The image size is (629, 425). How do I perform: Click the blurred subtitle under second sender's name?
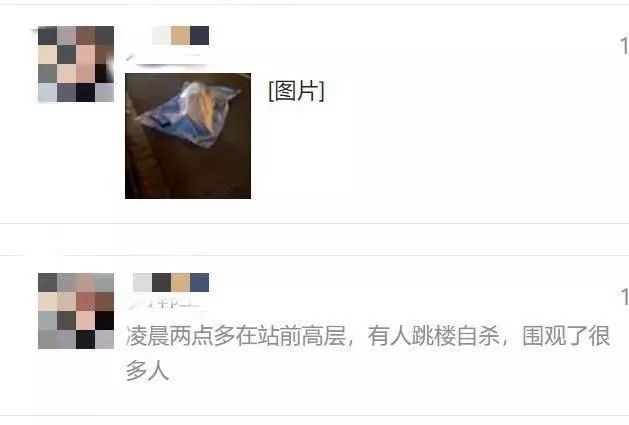[166, 303]
